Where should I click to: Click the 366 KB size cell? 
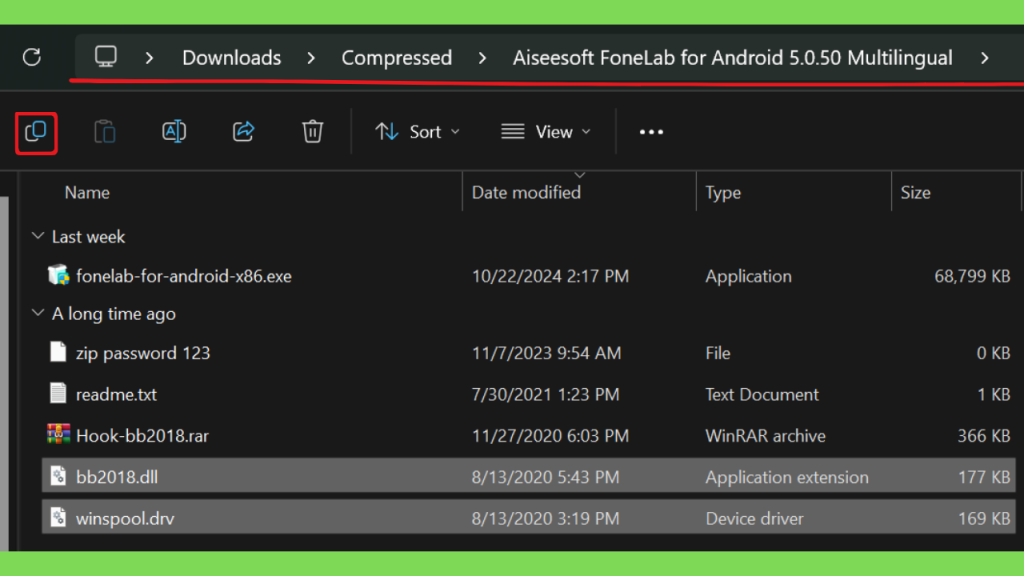984,436
